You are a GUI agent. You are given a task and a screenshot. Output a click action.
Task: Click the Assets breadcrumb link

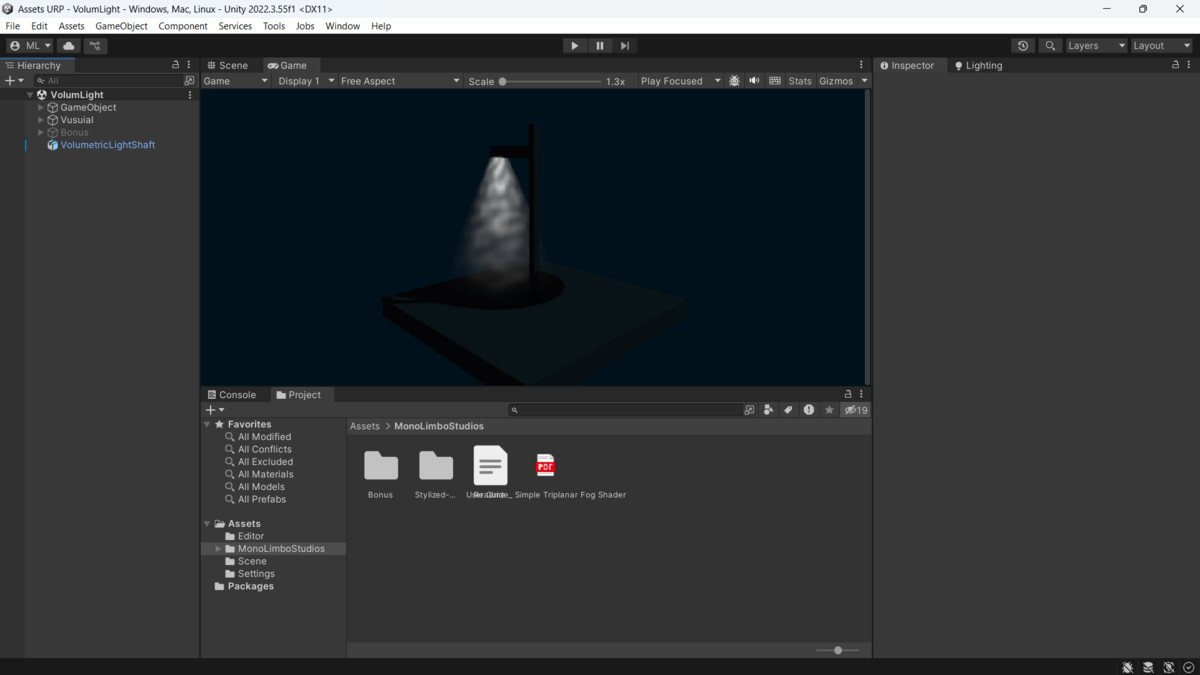[365, 425]
